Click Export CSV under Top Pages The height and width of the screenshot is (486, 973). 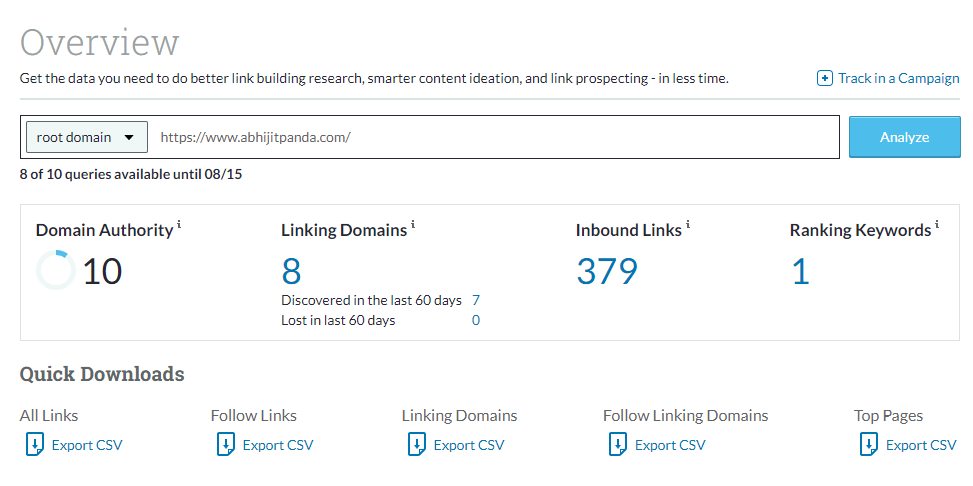click(x=920, y=445)
